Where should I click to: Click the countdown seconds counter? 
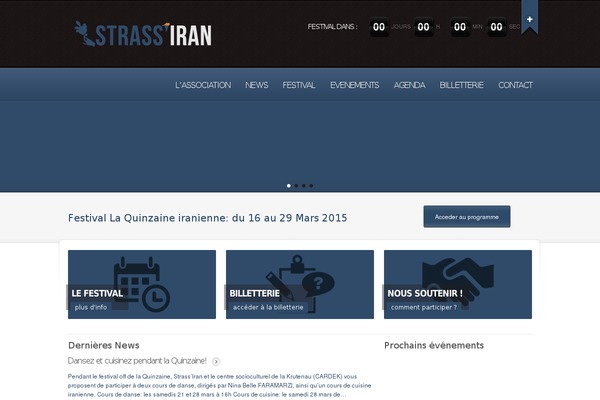(496, 27)
